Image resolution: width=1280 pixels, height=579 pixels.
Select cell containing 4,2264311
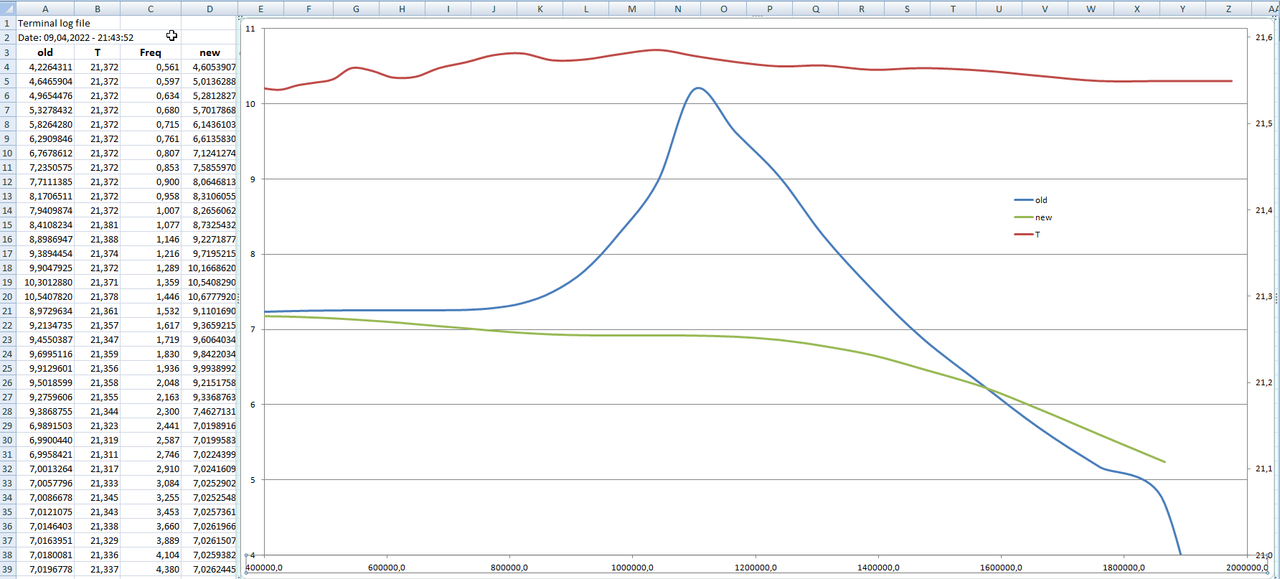pyautogui.click(x=44, y=67)
